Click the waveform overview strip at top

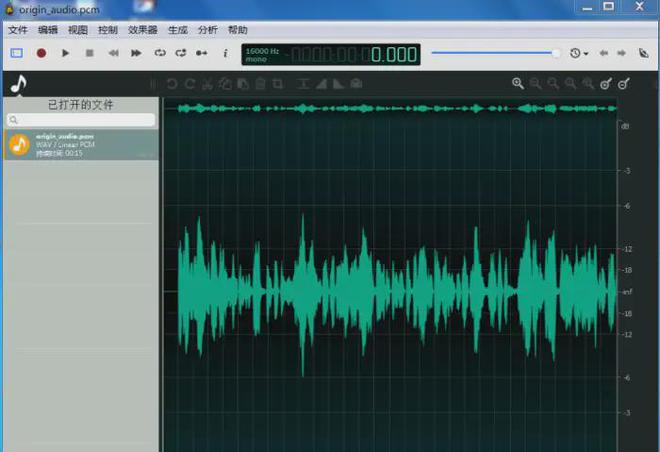tap(390, 109)
